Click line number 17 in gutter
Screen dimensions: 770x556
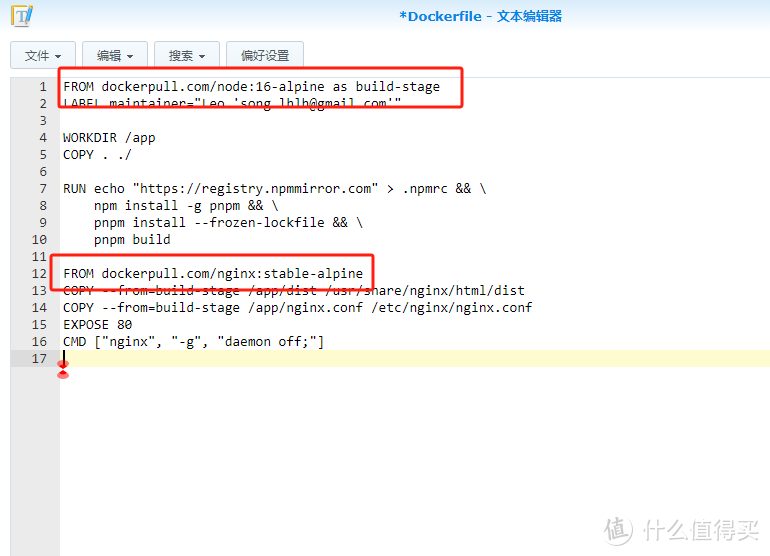tap(40, 359)
